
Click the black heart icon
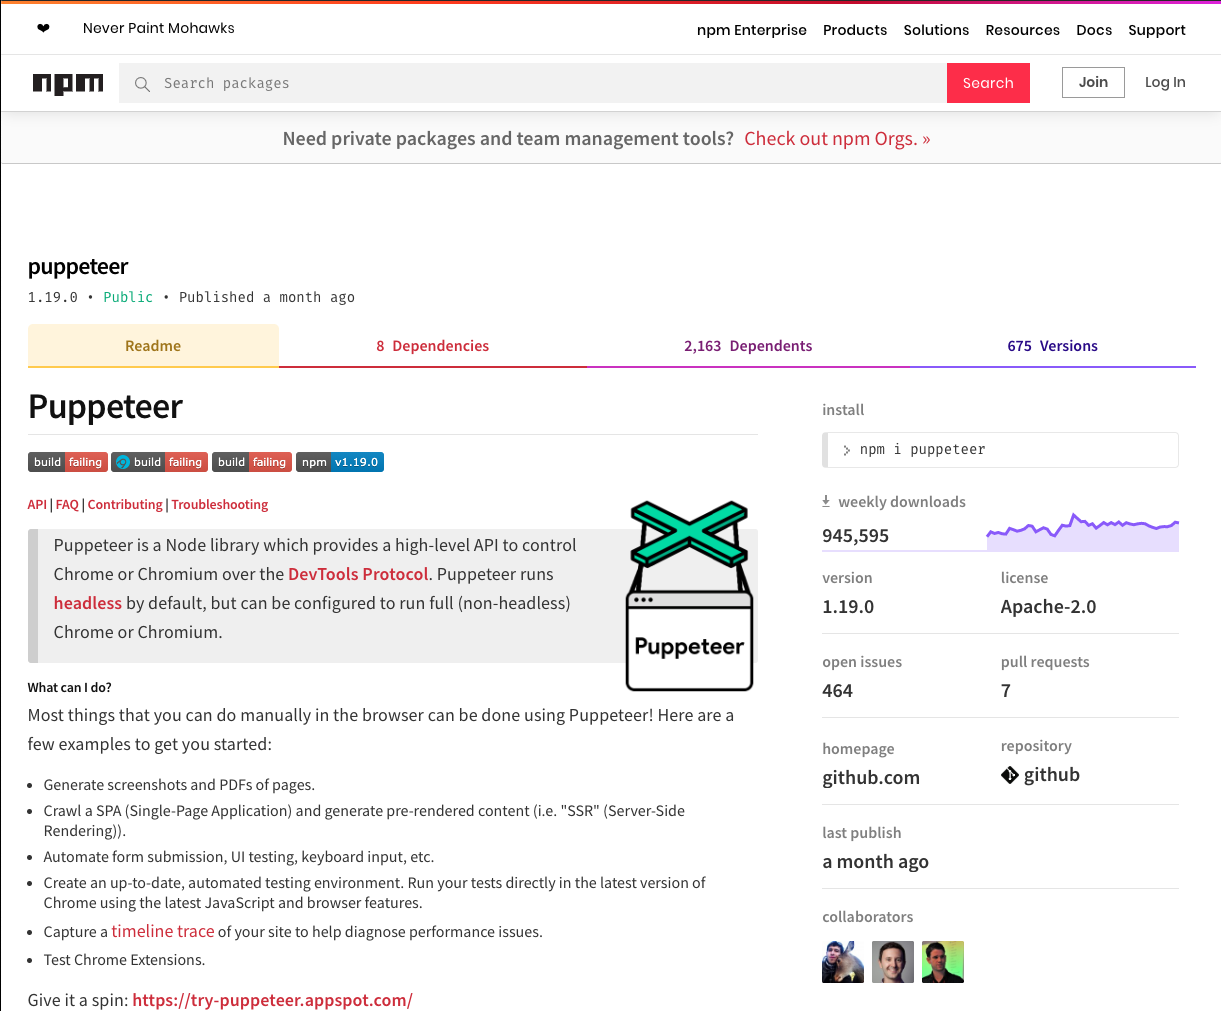(x=43, y=28)
